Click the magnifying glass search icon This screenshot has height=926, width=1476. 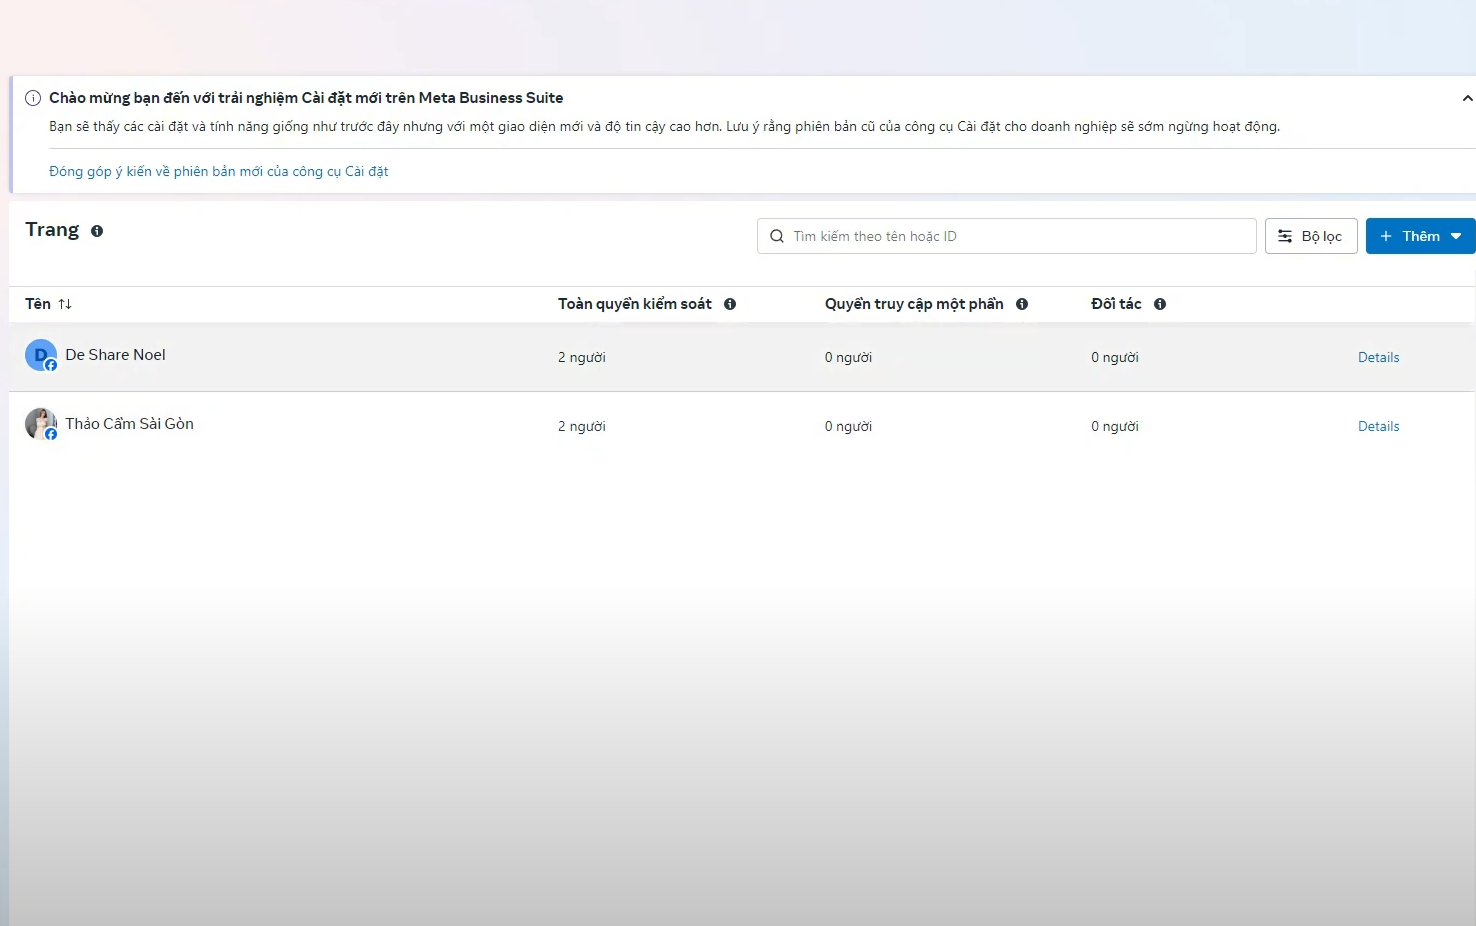click(x=777, y=237)
